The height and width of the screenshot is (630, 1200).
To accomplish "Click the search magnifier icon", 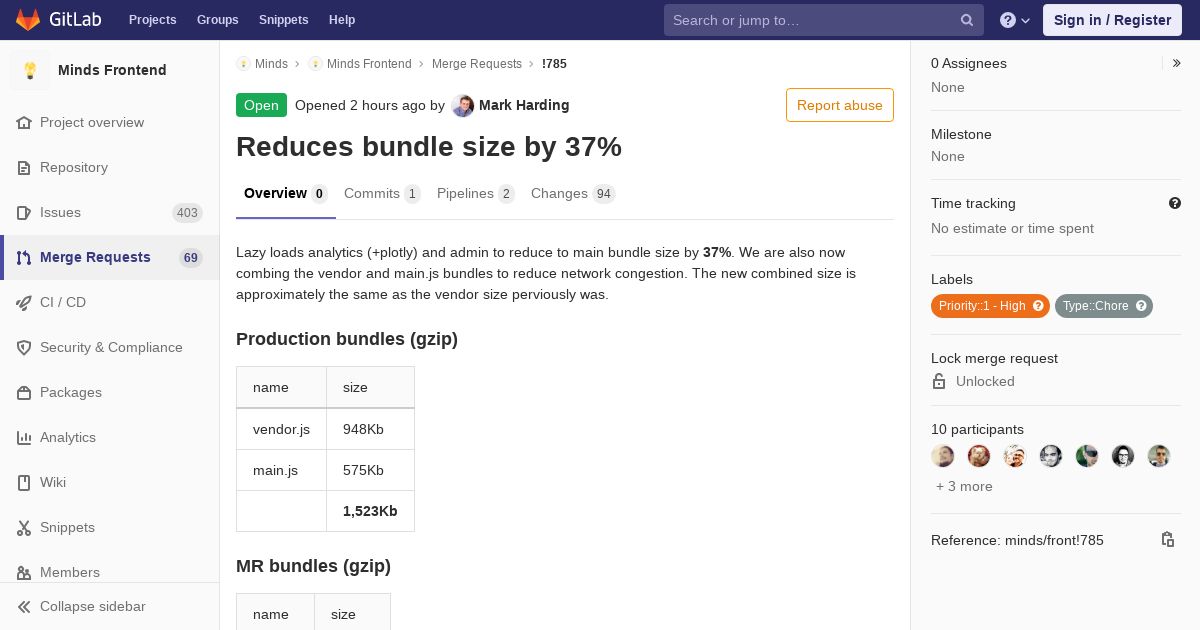I will (967, 20).
